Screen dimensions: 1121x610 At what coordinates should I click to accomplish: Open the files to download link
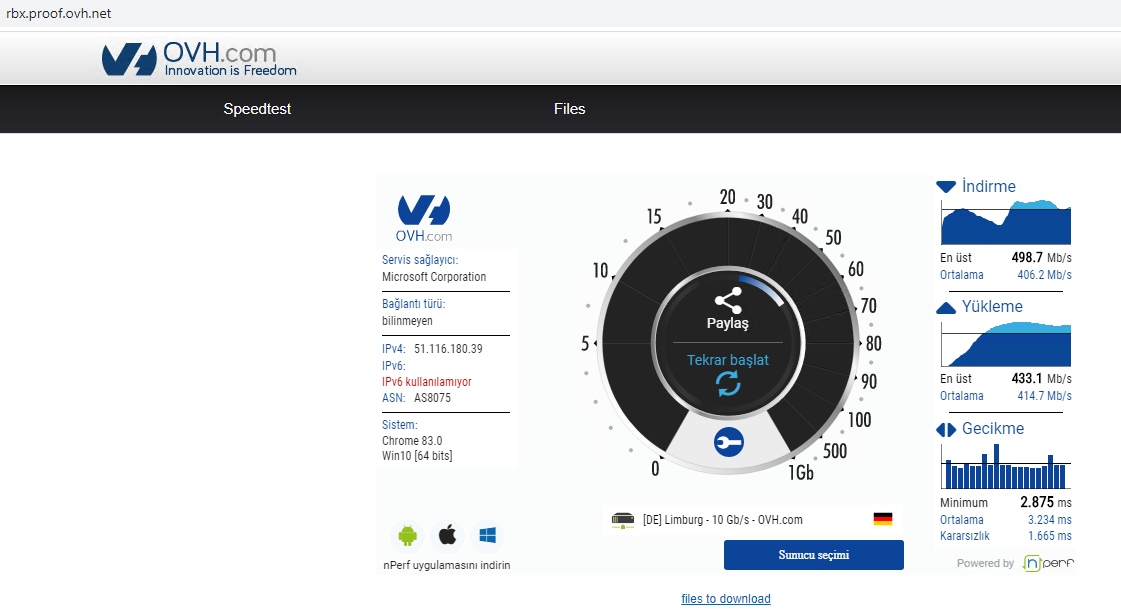726,599
